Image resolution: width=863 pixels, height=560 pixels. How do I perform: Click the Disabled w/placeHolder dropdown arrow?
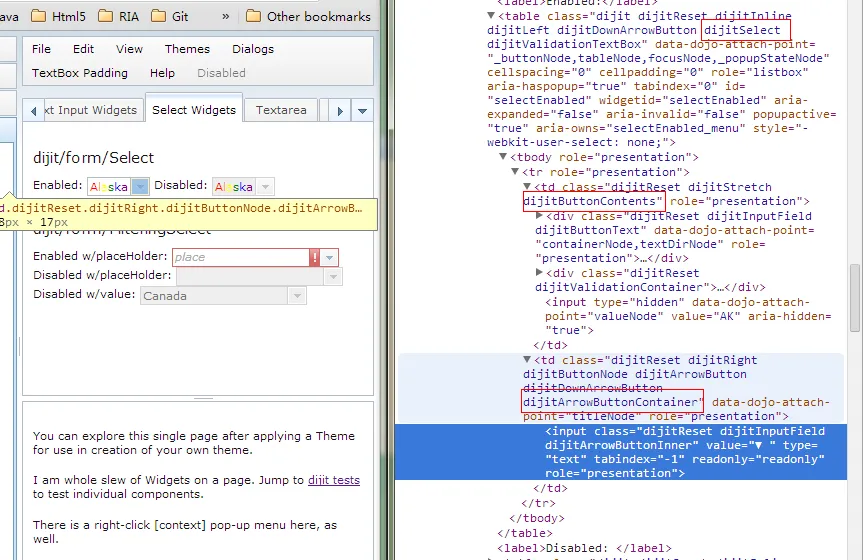333,277
